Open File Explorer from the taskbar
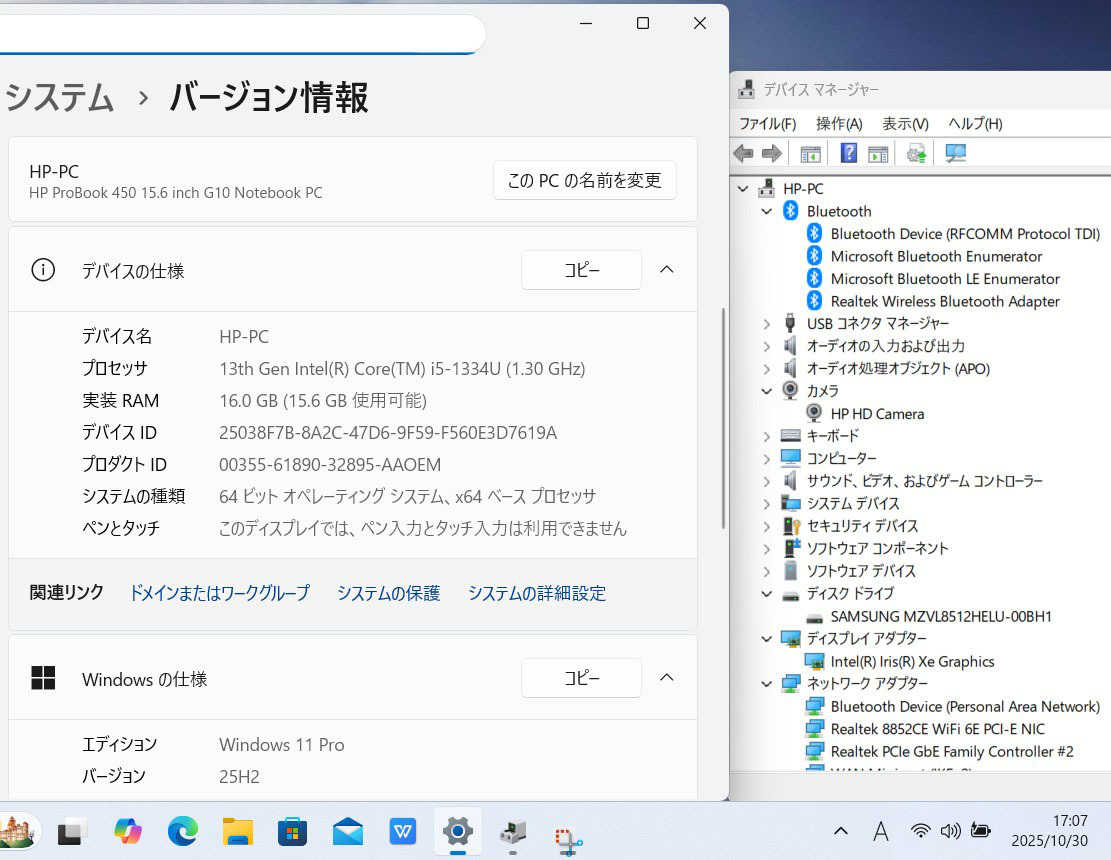1111x860 pixels. (x=237, y=830)
